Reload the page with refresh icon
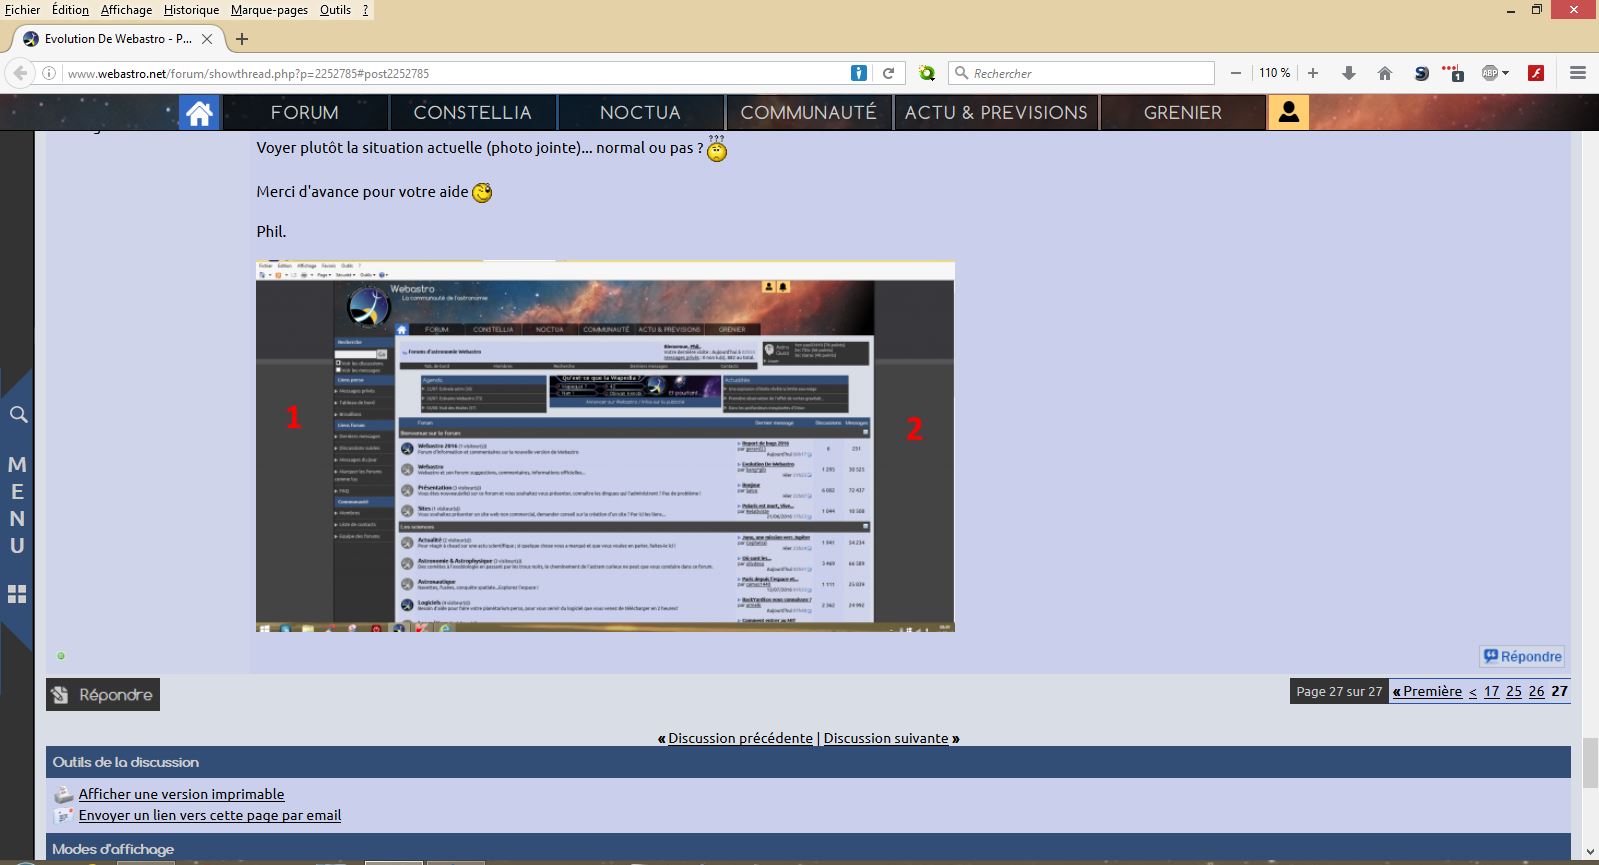The height and width of the screenshot is (865, 1599). 888,73
